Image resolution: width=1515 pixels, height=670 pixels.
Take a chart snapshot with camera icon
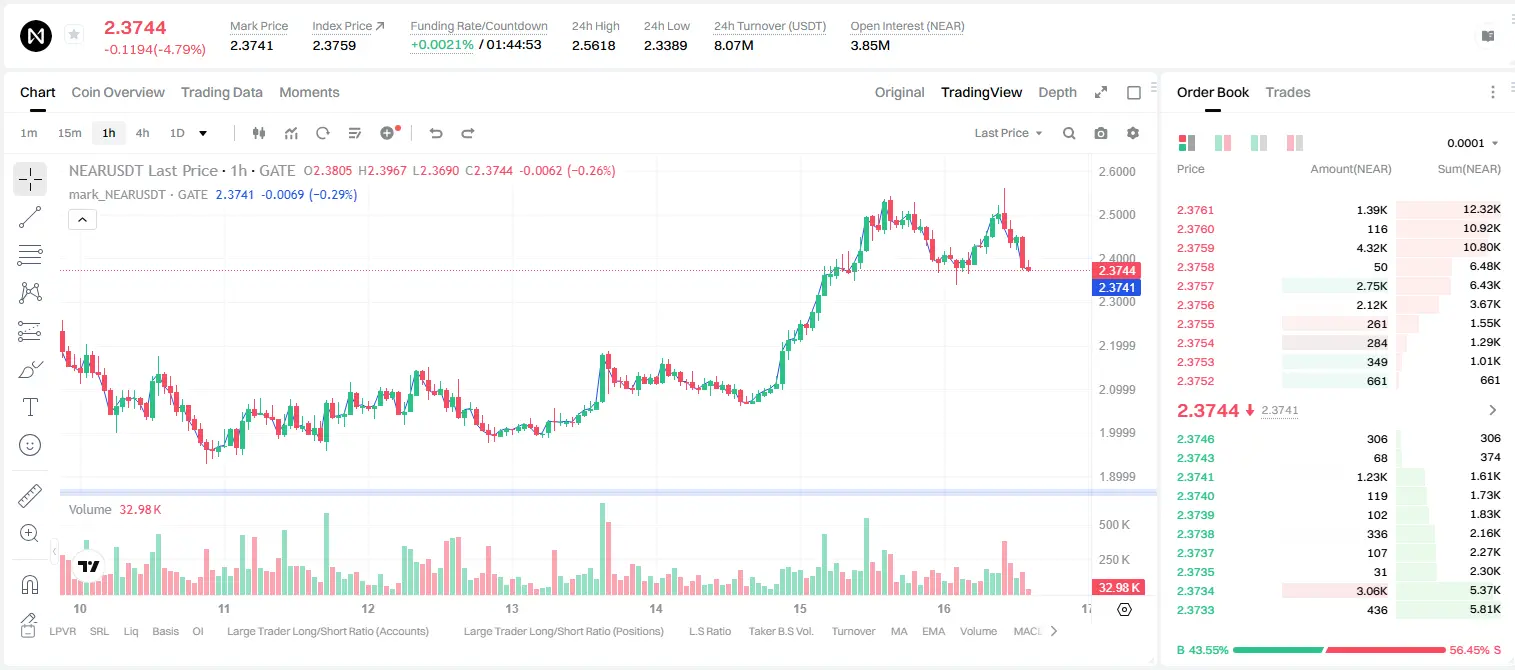(1101, 133)
